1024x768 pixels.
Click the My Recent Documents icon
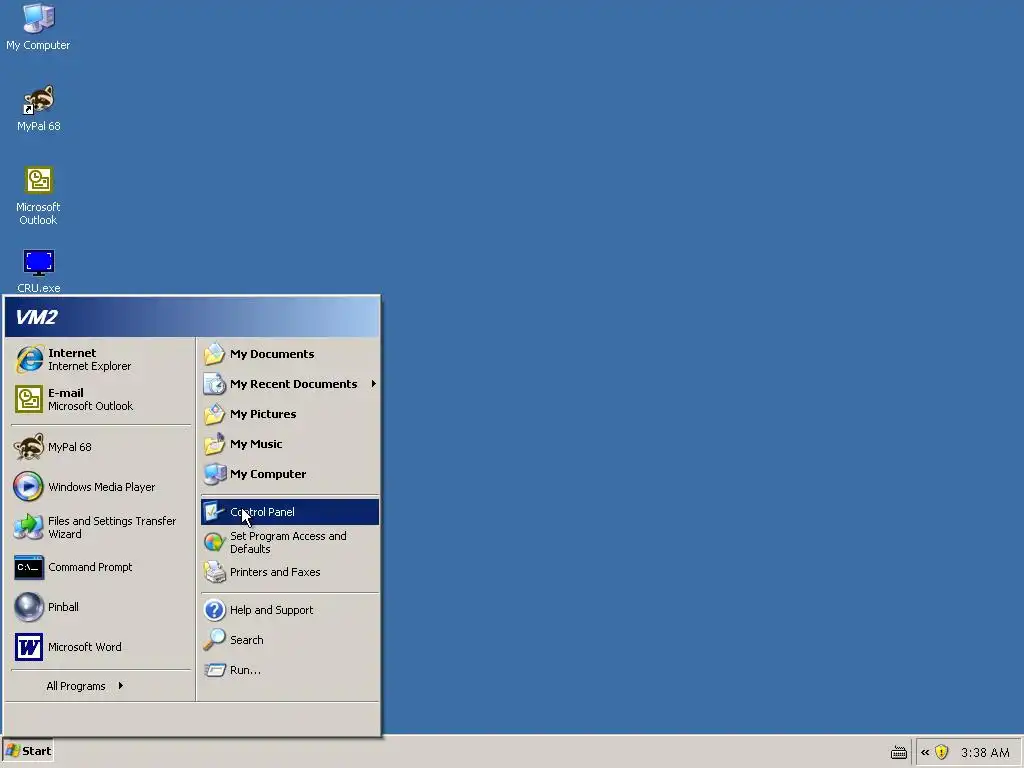point(214,384)
